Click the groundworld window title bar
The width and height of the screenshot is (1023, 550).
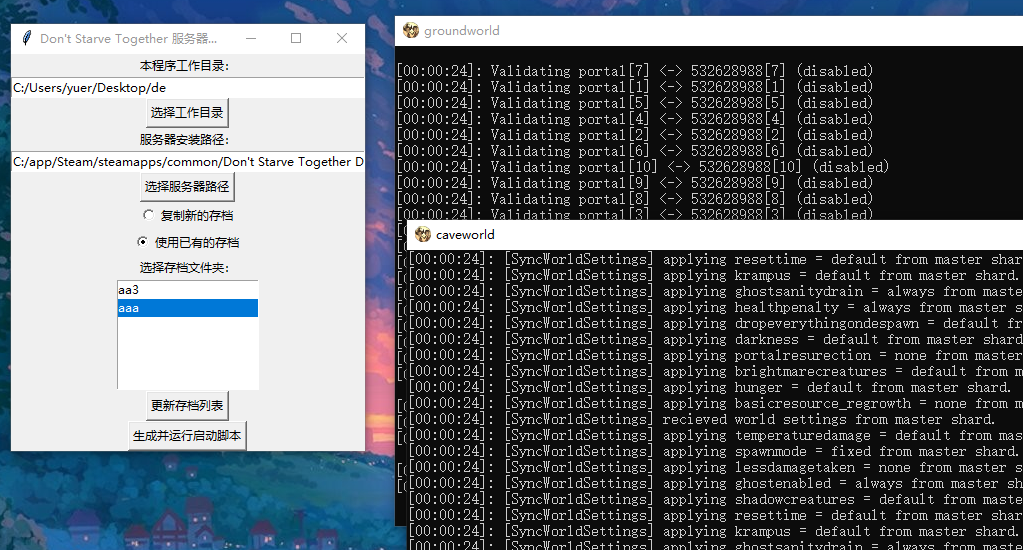tap(709, 31)
